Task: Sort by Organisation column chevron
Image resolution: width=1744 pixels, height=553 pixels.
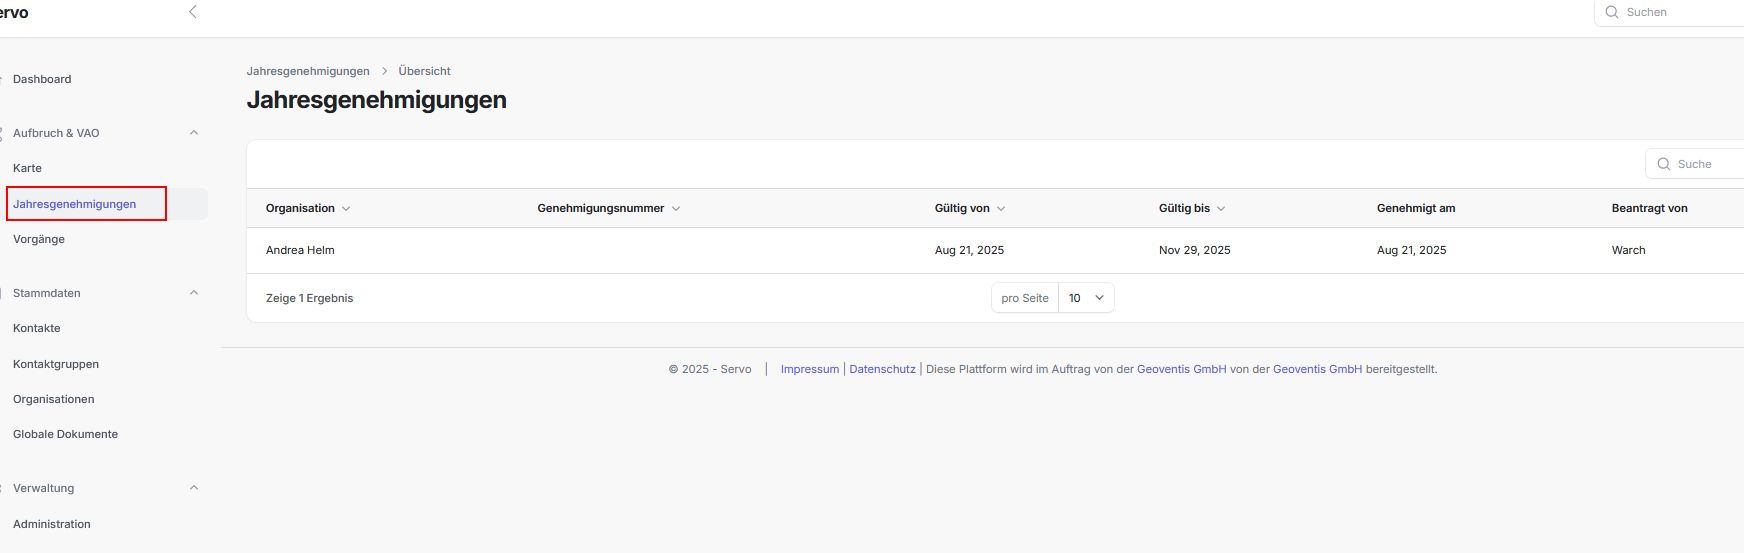Action: point(346,209)
